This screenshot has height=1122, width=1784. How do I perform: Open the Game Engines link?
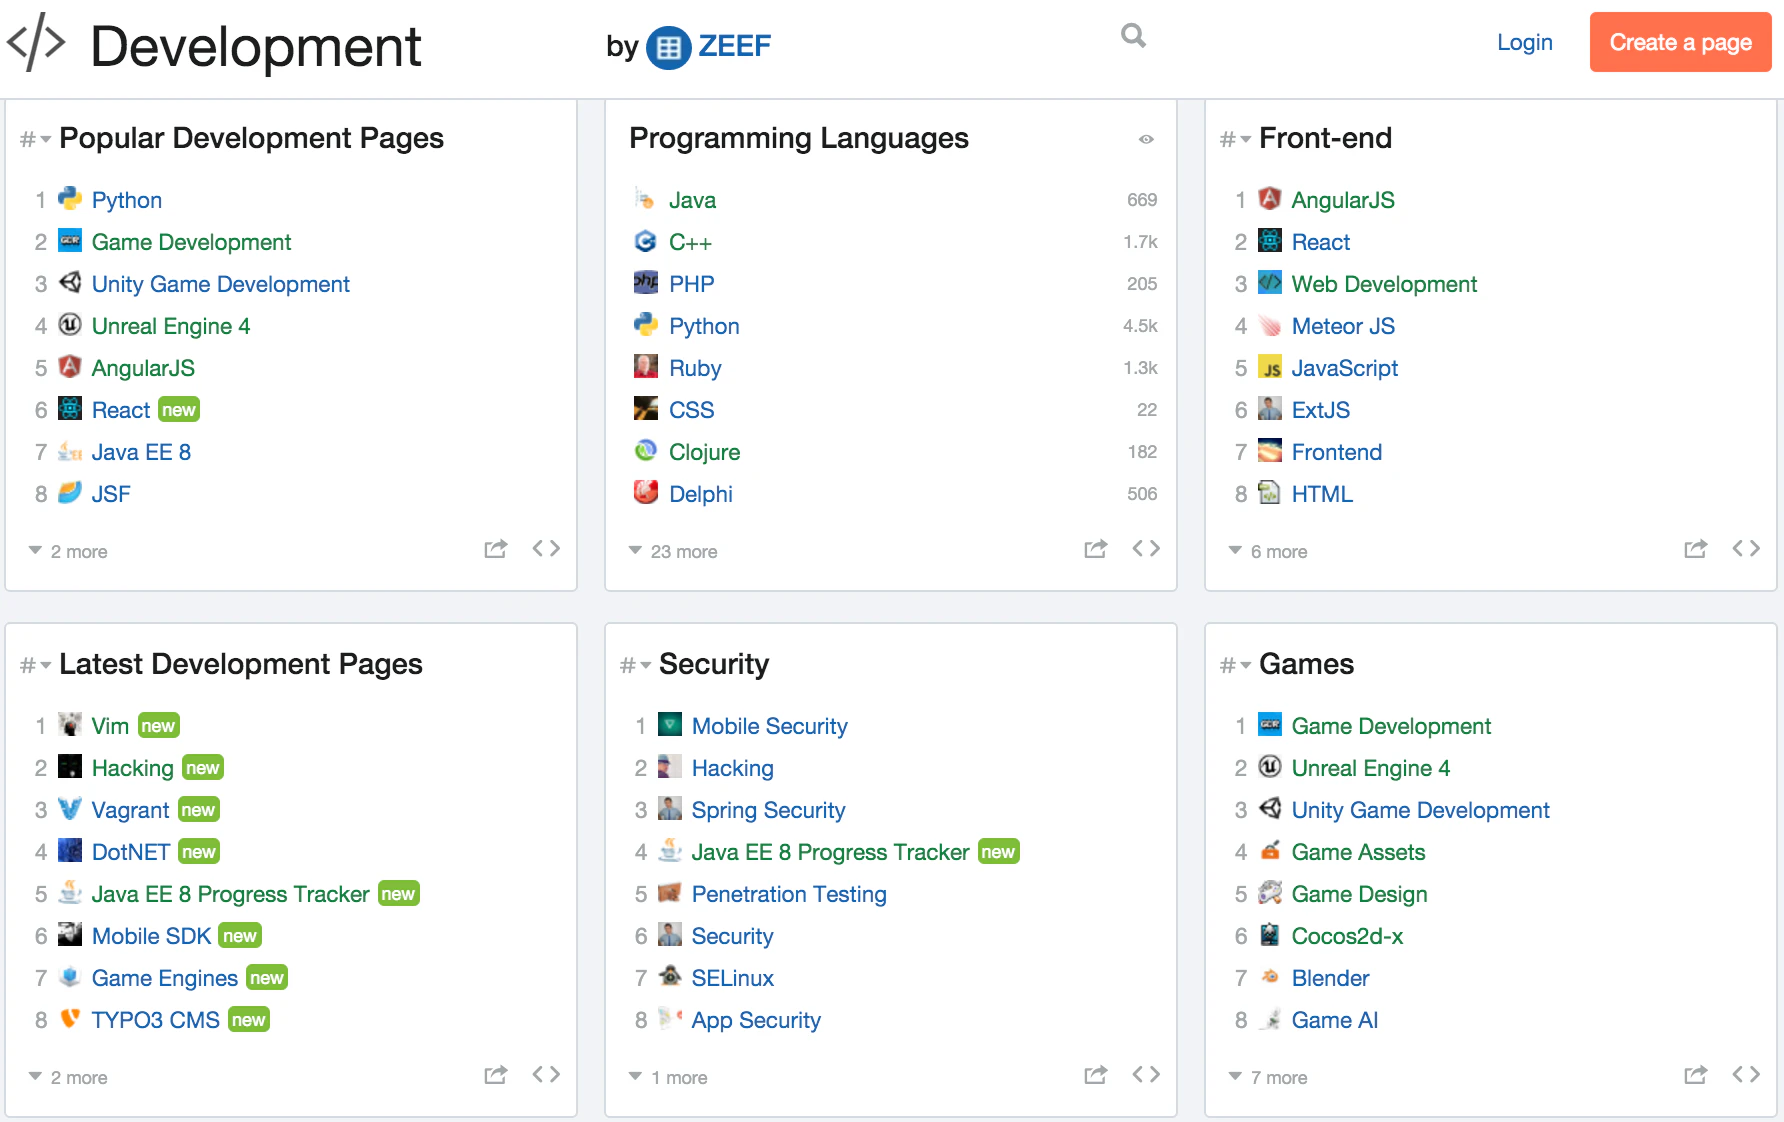click(164, 978)
